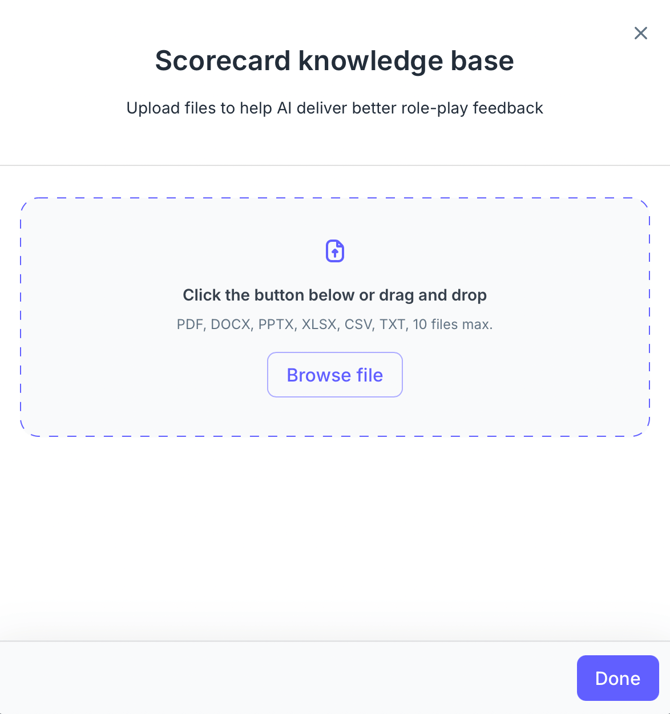Open the file picker via Browse file
The height and width of the screenshot is (714, 670).
coord(334,375)
